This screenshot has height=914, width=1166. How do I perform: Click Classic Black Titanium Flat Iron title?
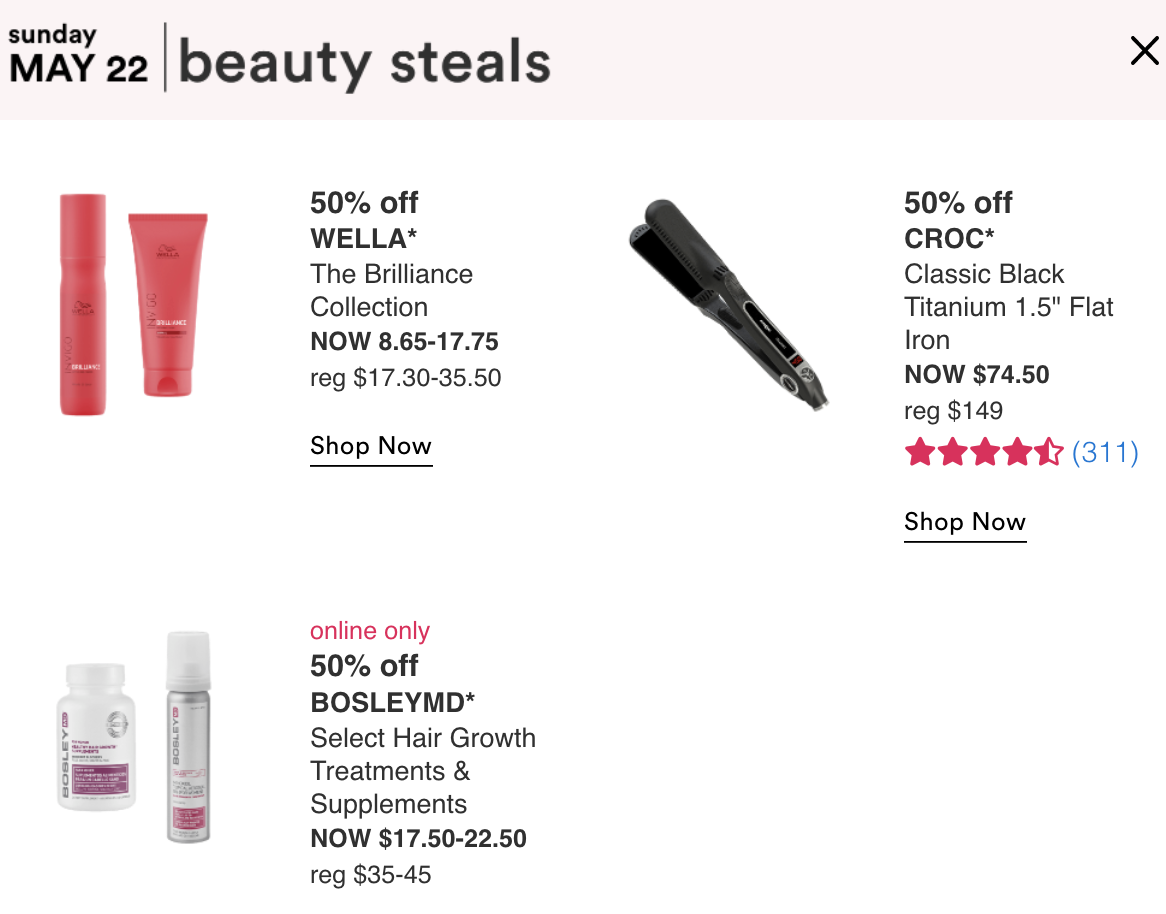1008,307
